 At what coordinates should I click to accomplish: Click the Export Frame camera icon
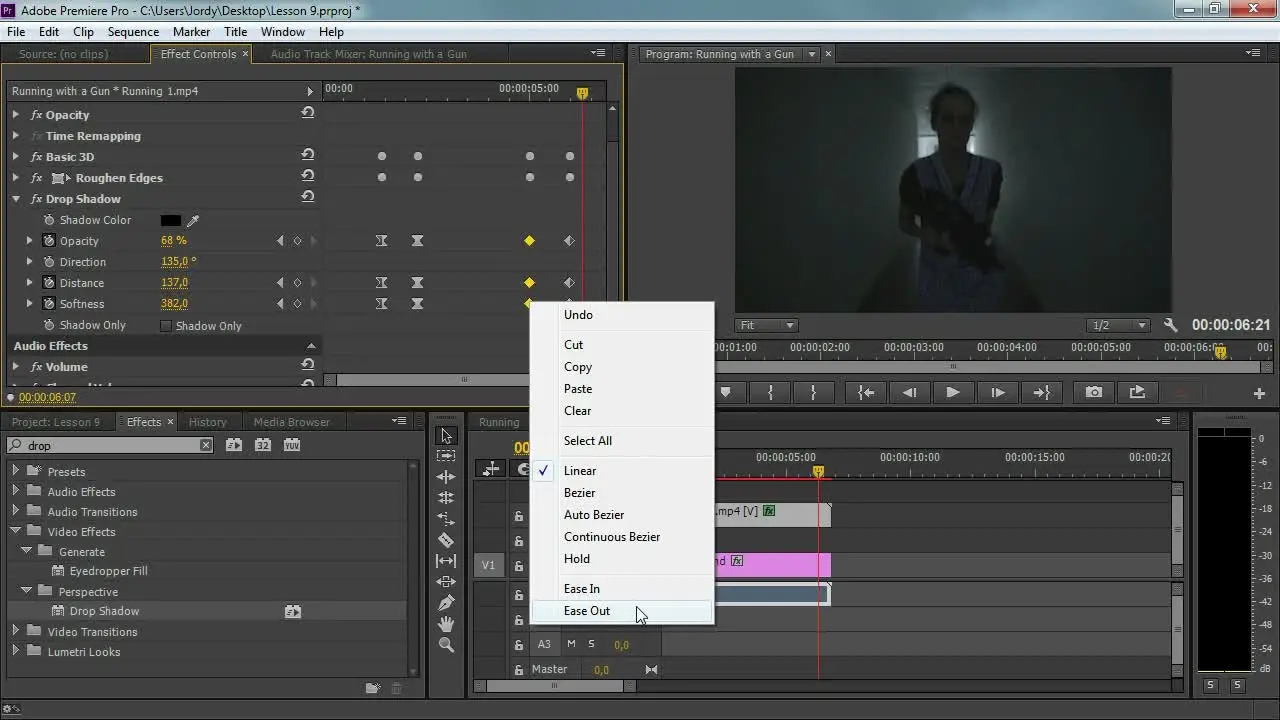tap(1094, 393)
